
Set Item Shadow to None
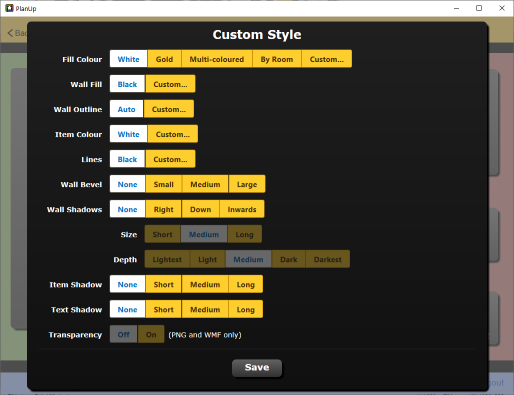coord(127,284)
